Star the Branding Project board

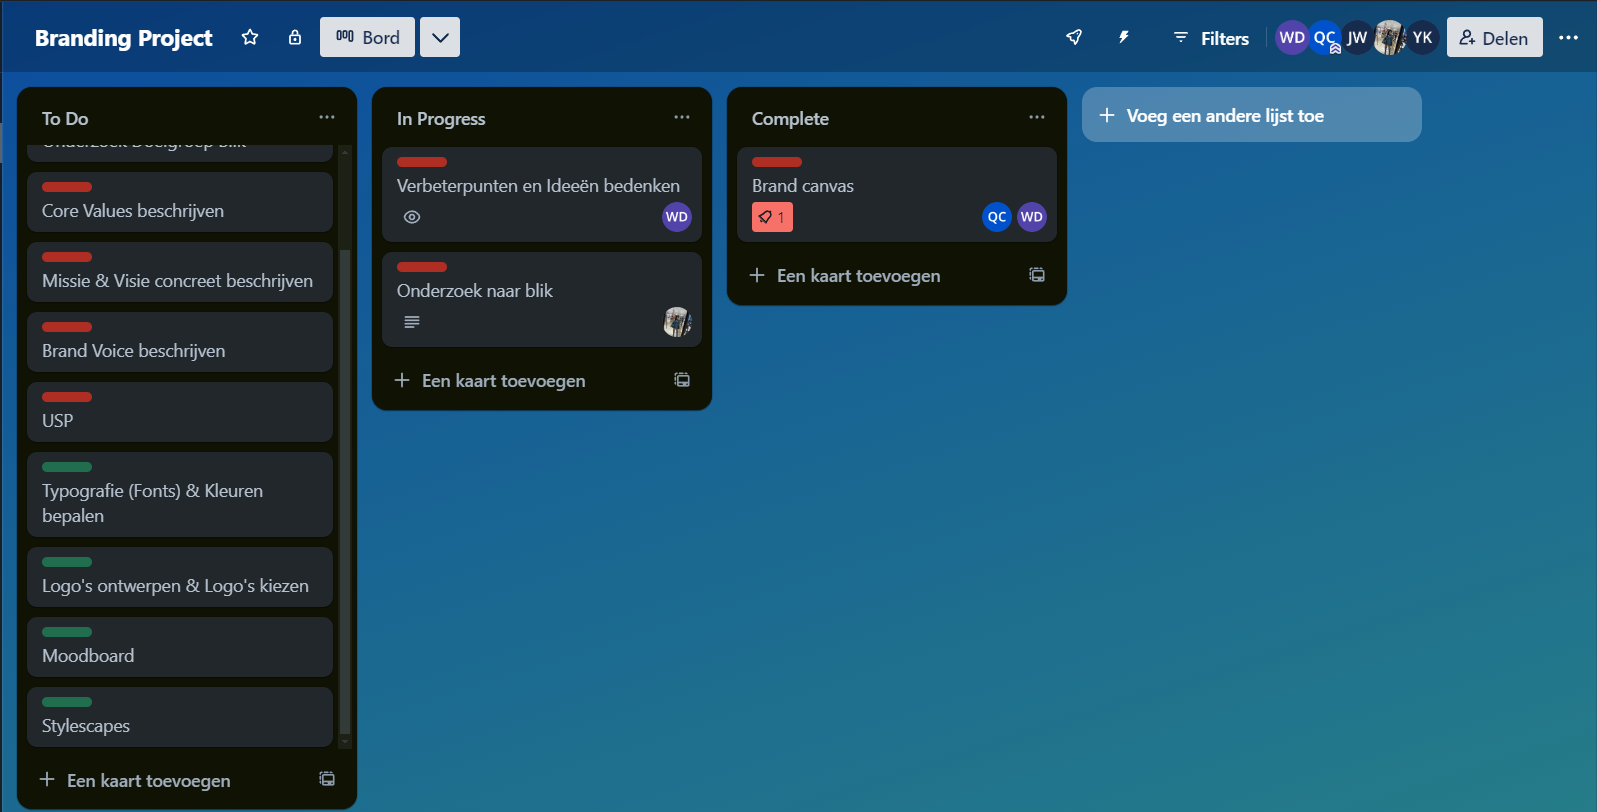[250, 37]
